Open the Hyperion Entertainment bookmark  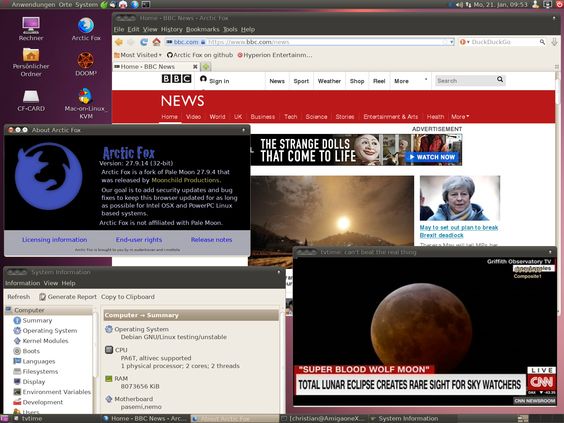[x=275, y=55]
